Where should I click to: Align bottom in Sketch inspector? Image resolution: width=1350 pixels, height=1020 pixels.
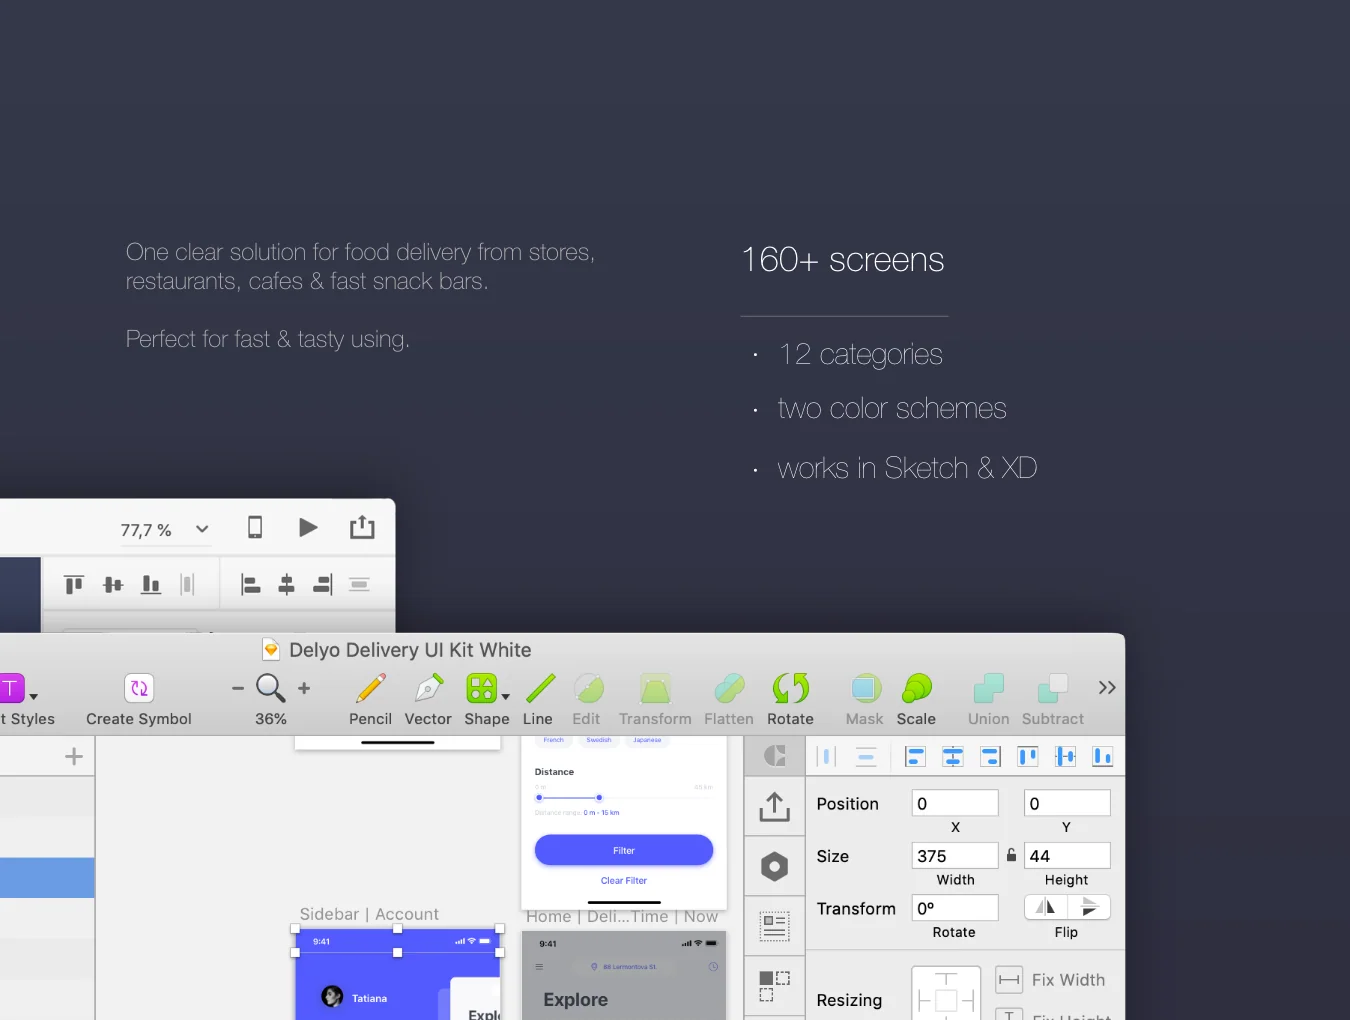1103,757
